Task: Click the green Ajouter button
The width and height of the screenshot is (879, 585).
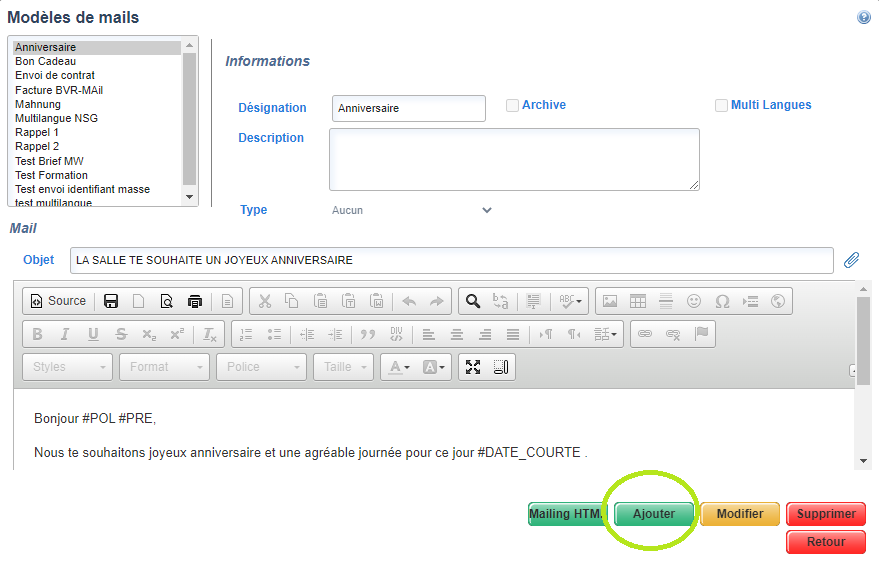Action: pyautogui.click(x=654, y=514)
